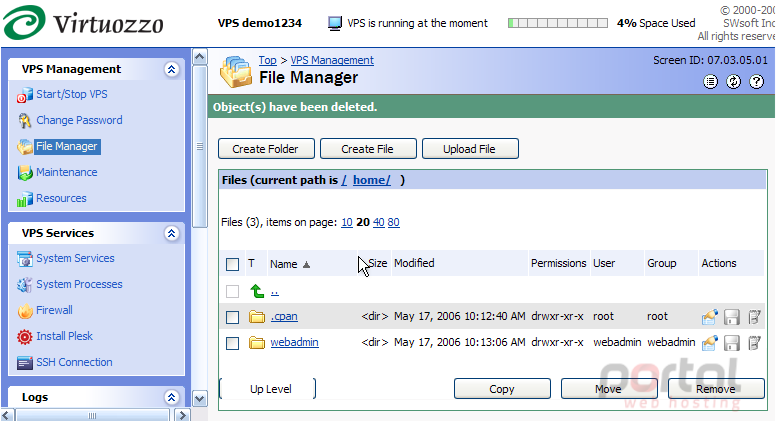Click the help question mark icon
This screenshot has height=422, width=776.
tap(756, 82)
